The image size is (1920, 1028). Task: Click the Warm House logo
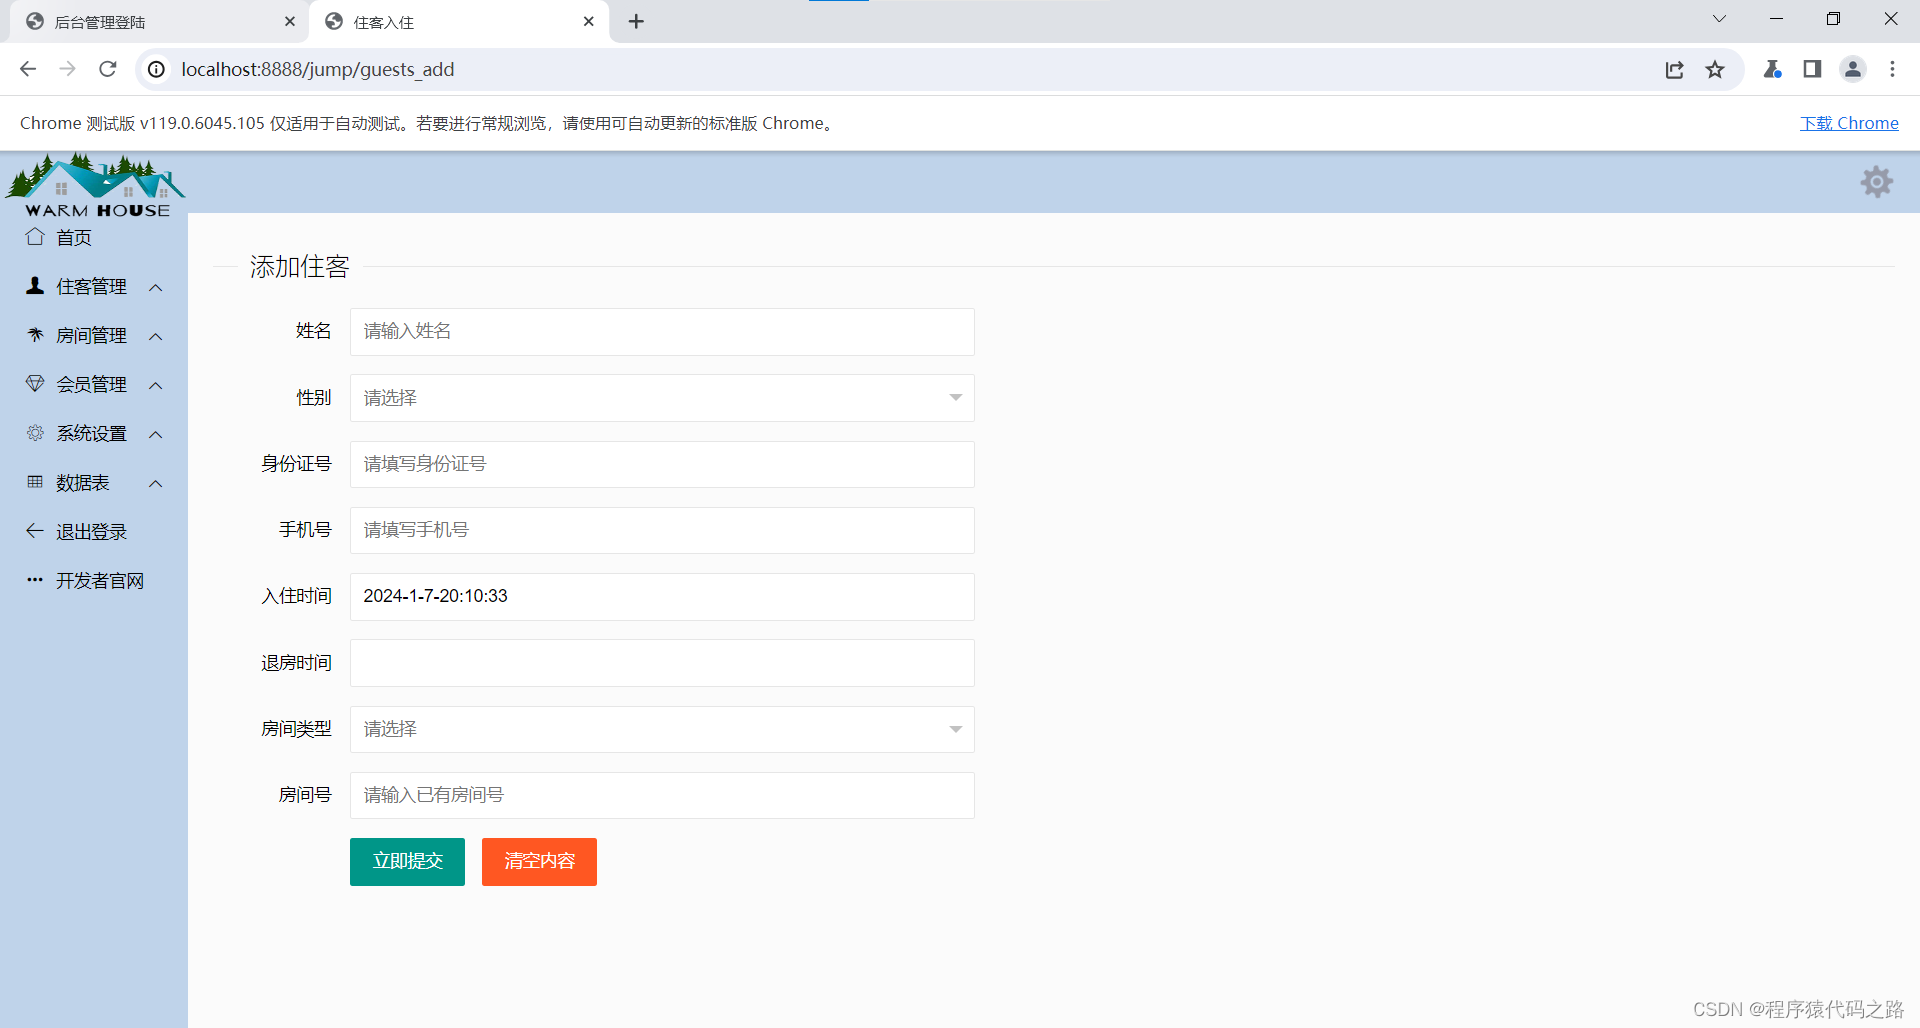coord(96,185)
